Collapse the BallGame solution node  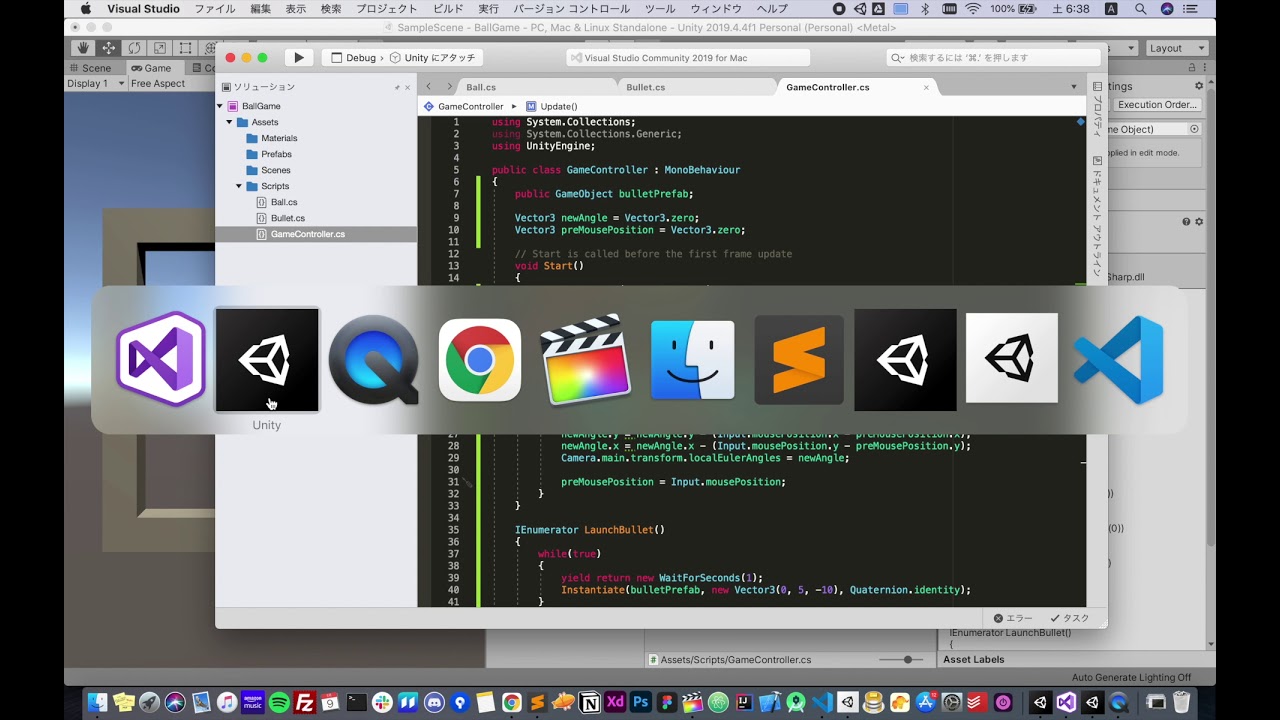[220, 106]
